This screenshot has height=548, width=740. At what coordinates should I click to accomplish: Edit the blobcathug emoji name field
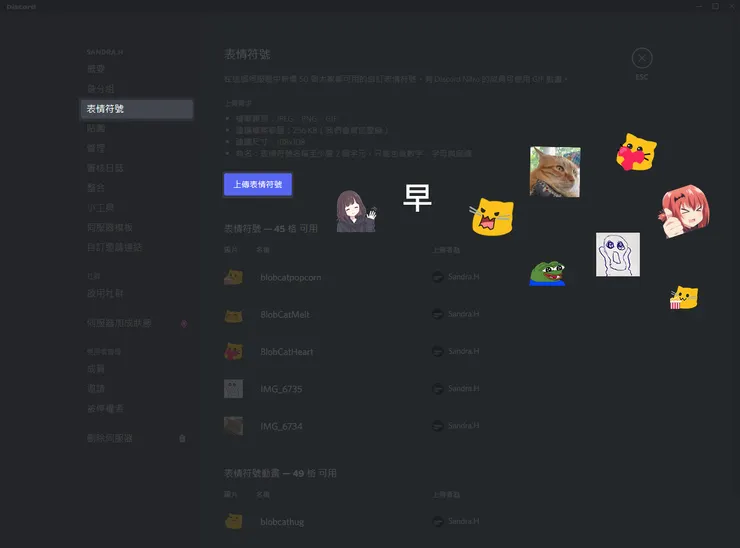282,522
